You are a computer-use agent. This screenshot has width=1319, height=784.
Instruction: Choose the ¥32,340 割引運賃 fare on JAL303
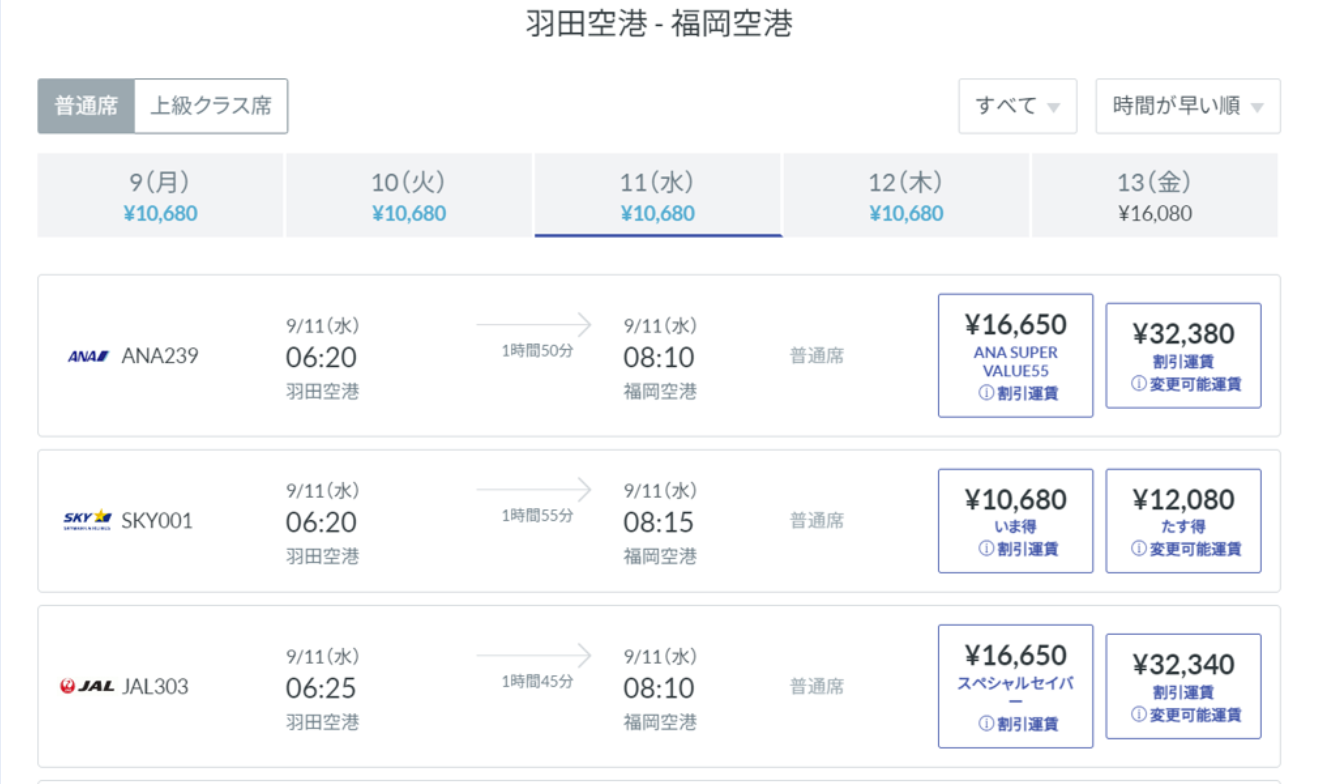point(1183,685)
